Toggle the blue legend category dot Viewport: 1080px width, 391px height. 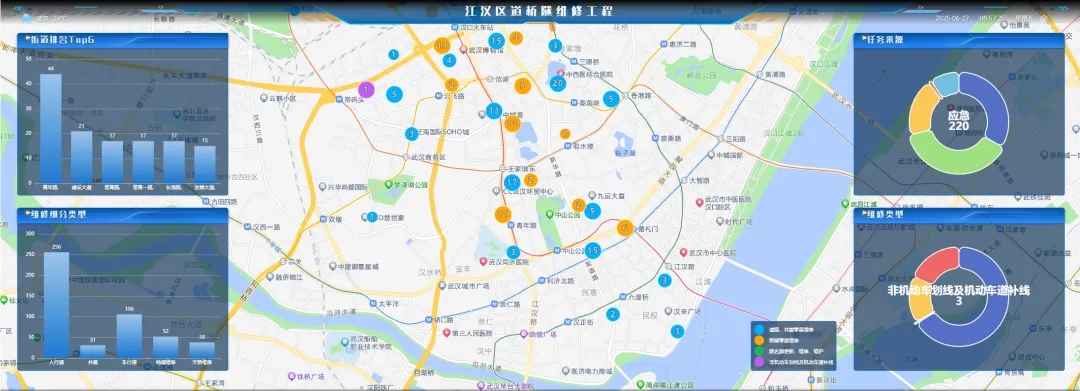(x=760, y=330)
